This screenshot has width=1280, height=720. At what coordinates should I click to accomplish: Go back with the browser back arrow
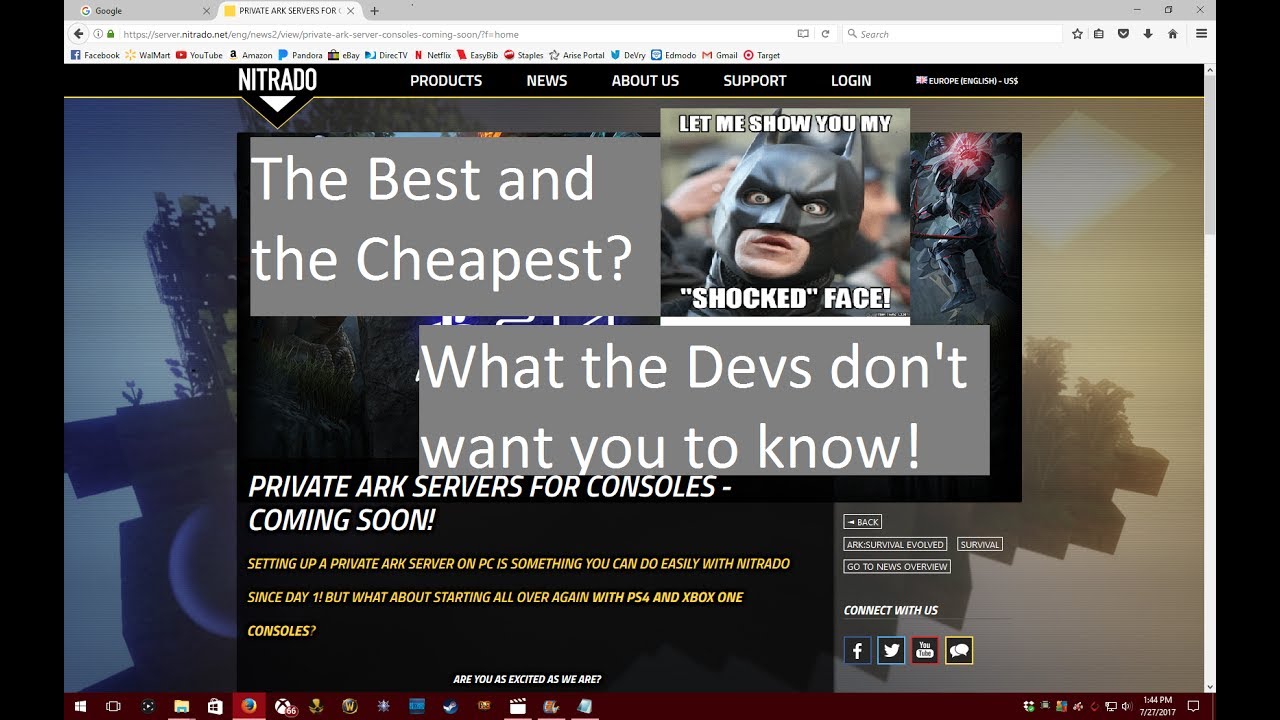point(79,33)
